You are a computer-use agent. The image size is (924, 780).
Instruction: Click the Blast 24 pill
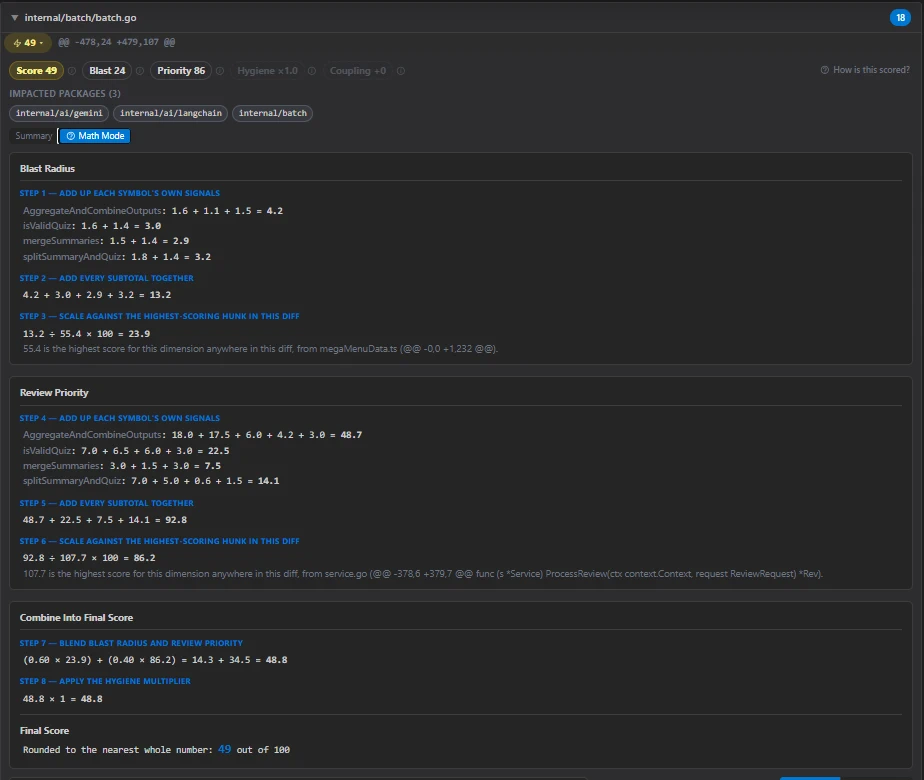point(107,71)
